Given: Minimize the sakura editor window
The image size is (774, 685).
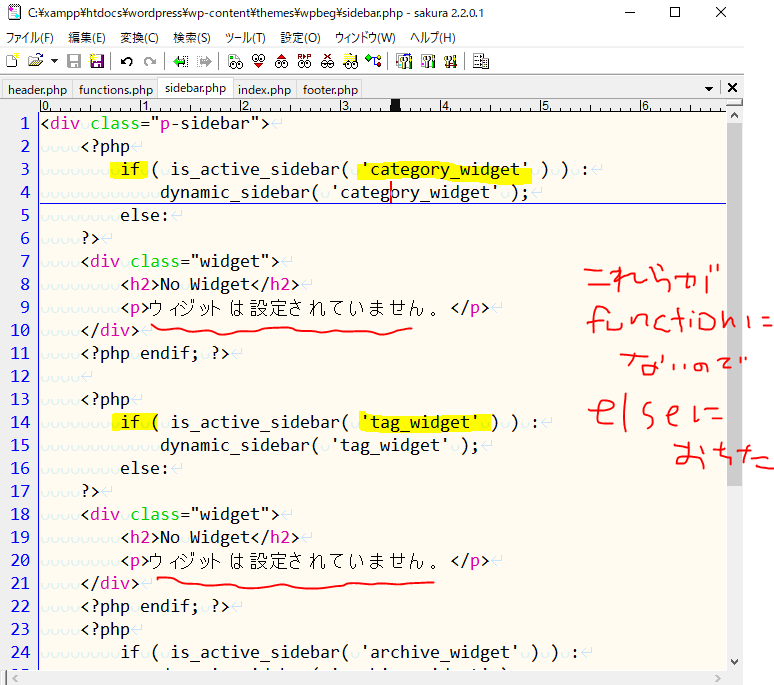Looking at the screenshot, I should (630, 12).
